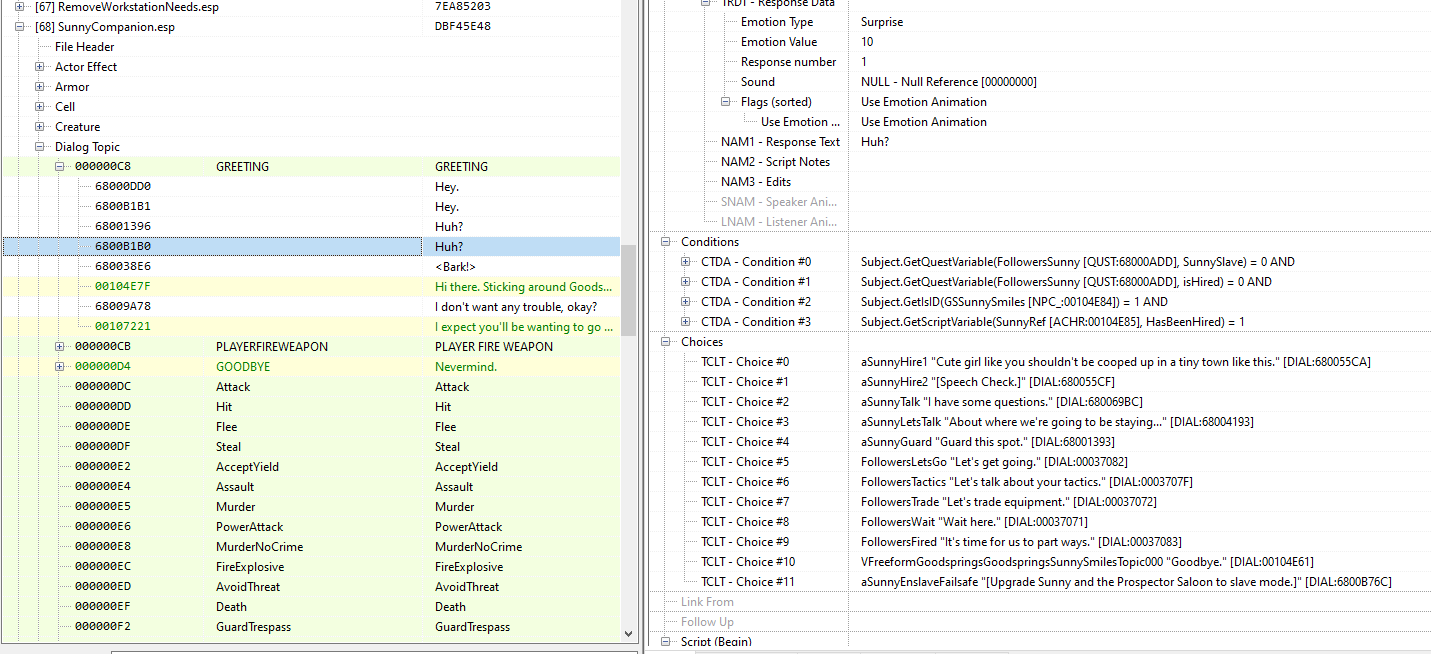The image size is (1431, 654).
Task: Select the 000000DE Flee topic
Action: [x=310, y=427]
